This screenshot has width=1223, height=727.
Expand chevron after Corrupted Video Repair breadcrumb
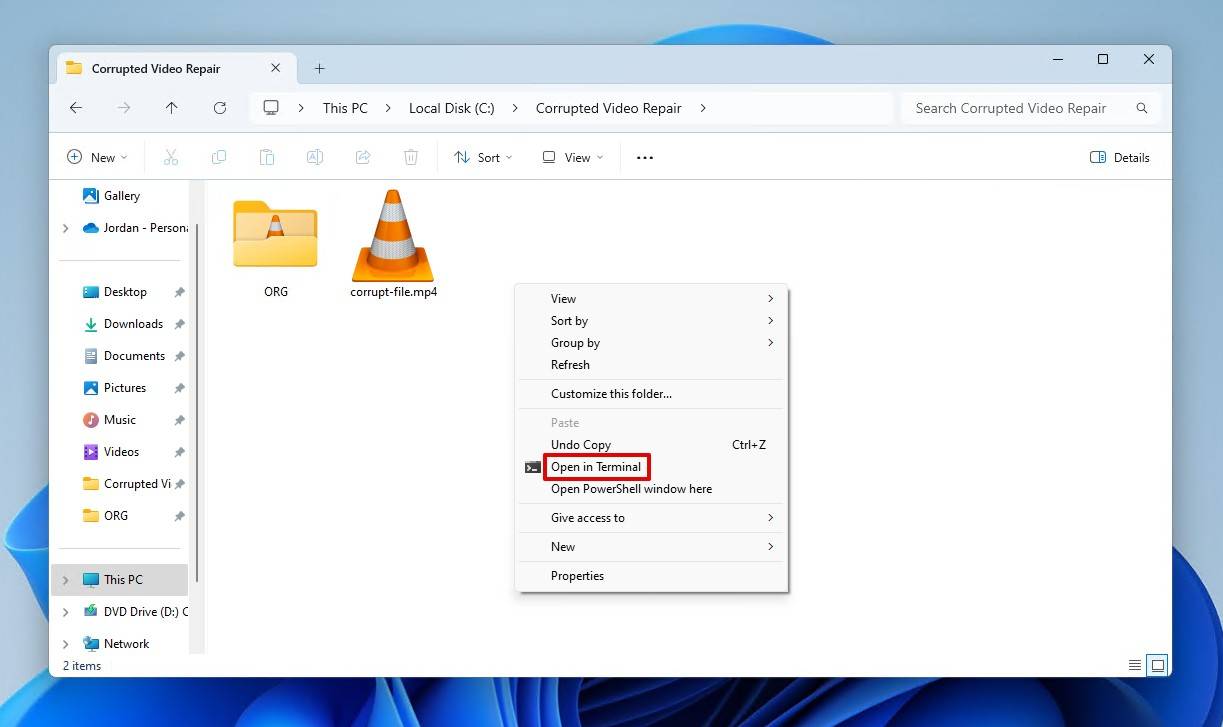(x=703, y=108)
